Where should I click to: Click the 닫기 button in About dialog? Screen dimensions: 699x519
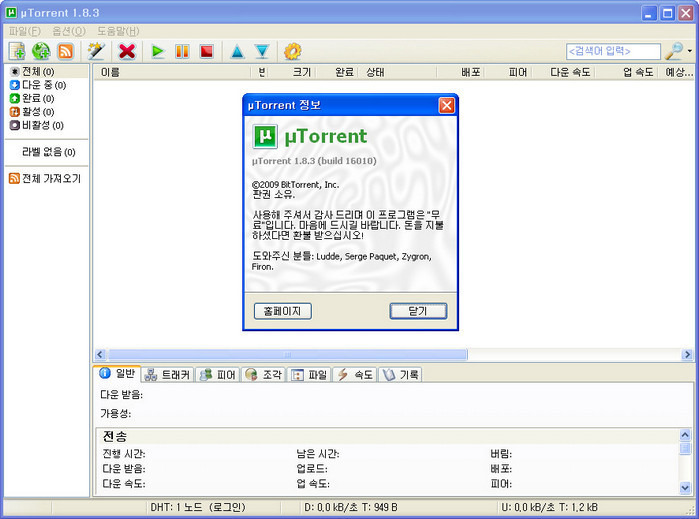pyautogui.click(x=418, y=311)
